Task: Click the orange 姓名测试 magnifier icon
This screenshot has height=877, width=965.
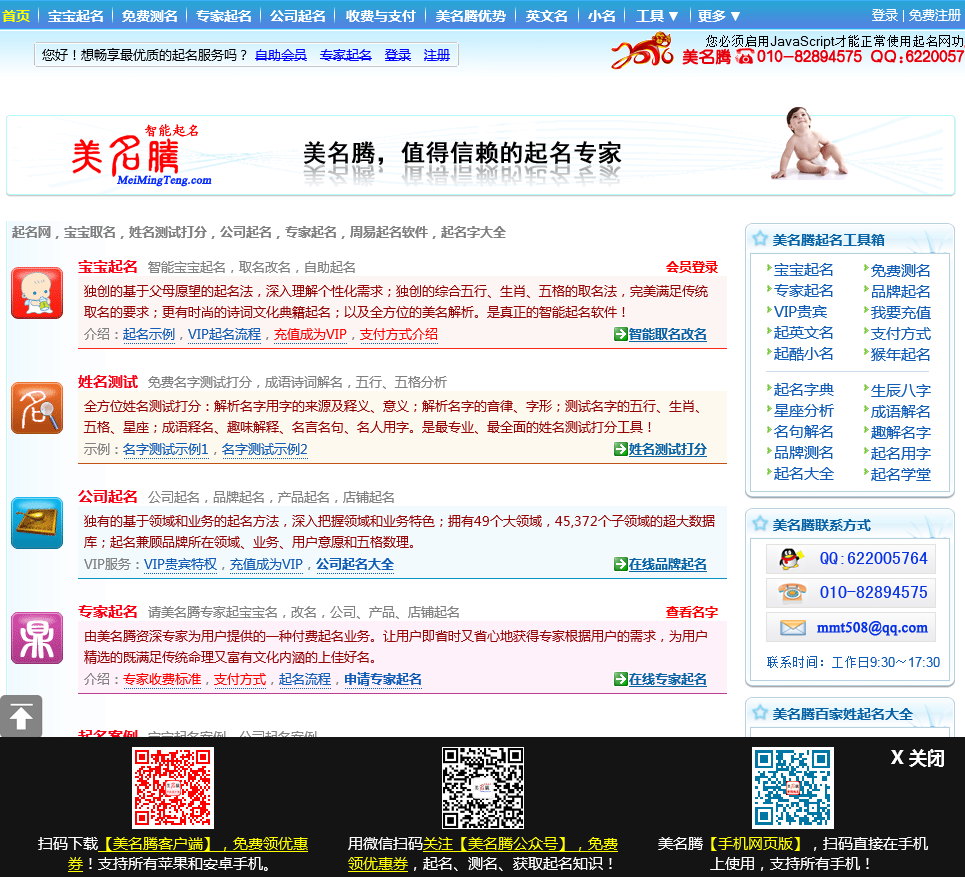Action: [37, 408]
